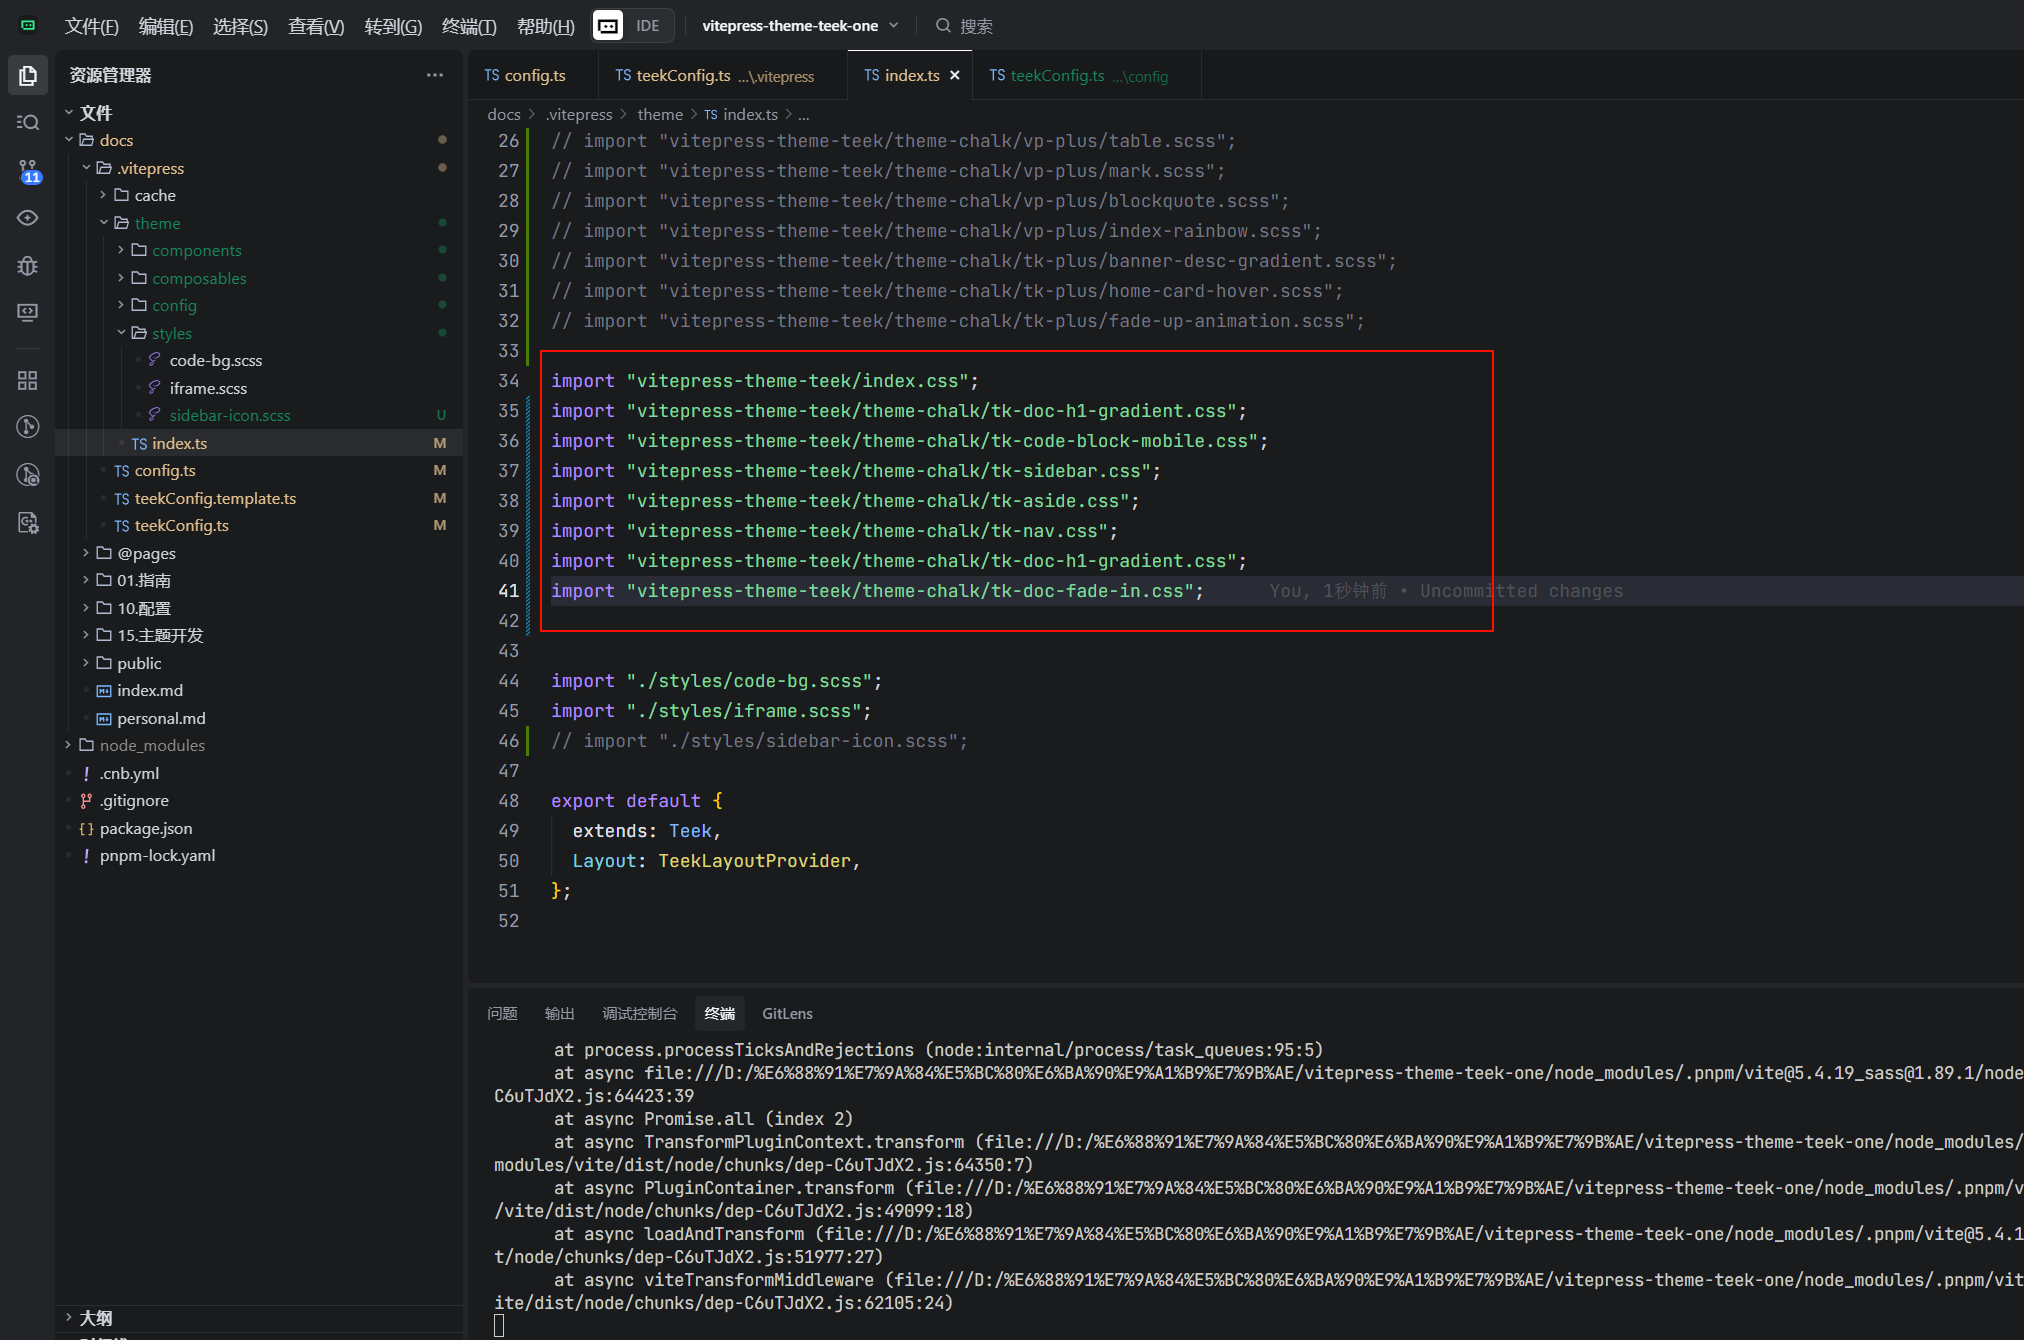Image resolution: width=2024 pixels, height=1340 pixels.
Task: Open the Extensions view icon
Action: pos(28,380)
